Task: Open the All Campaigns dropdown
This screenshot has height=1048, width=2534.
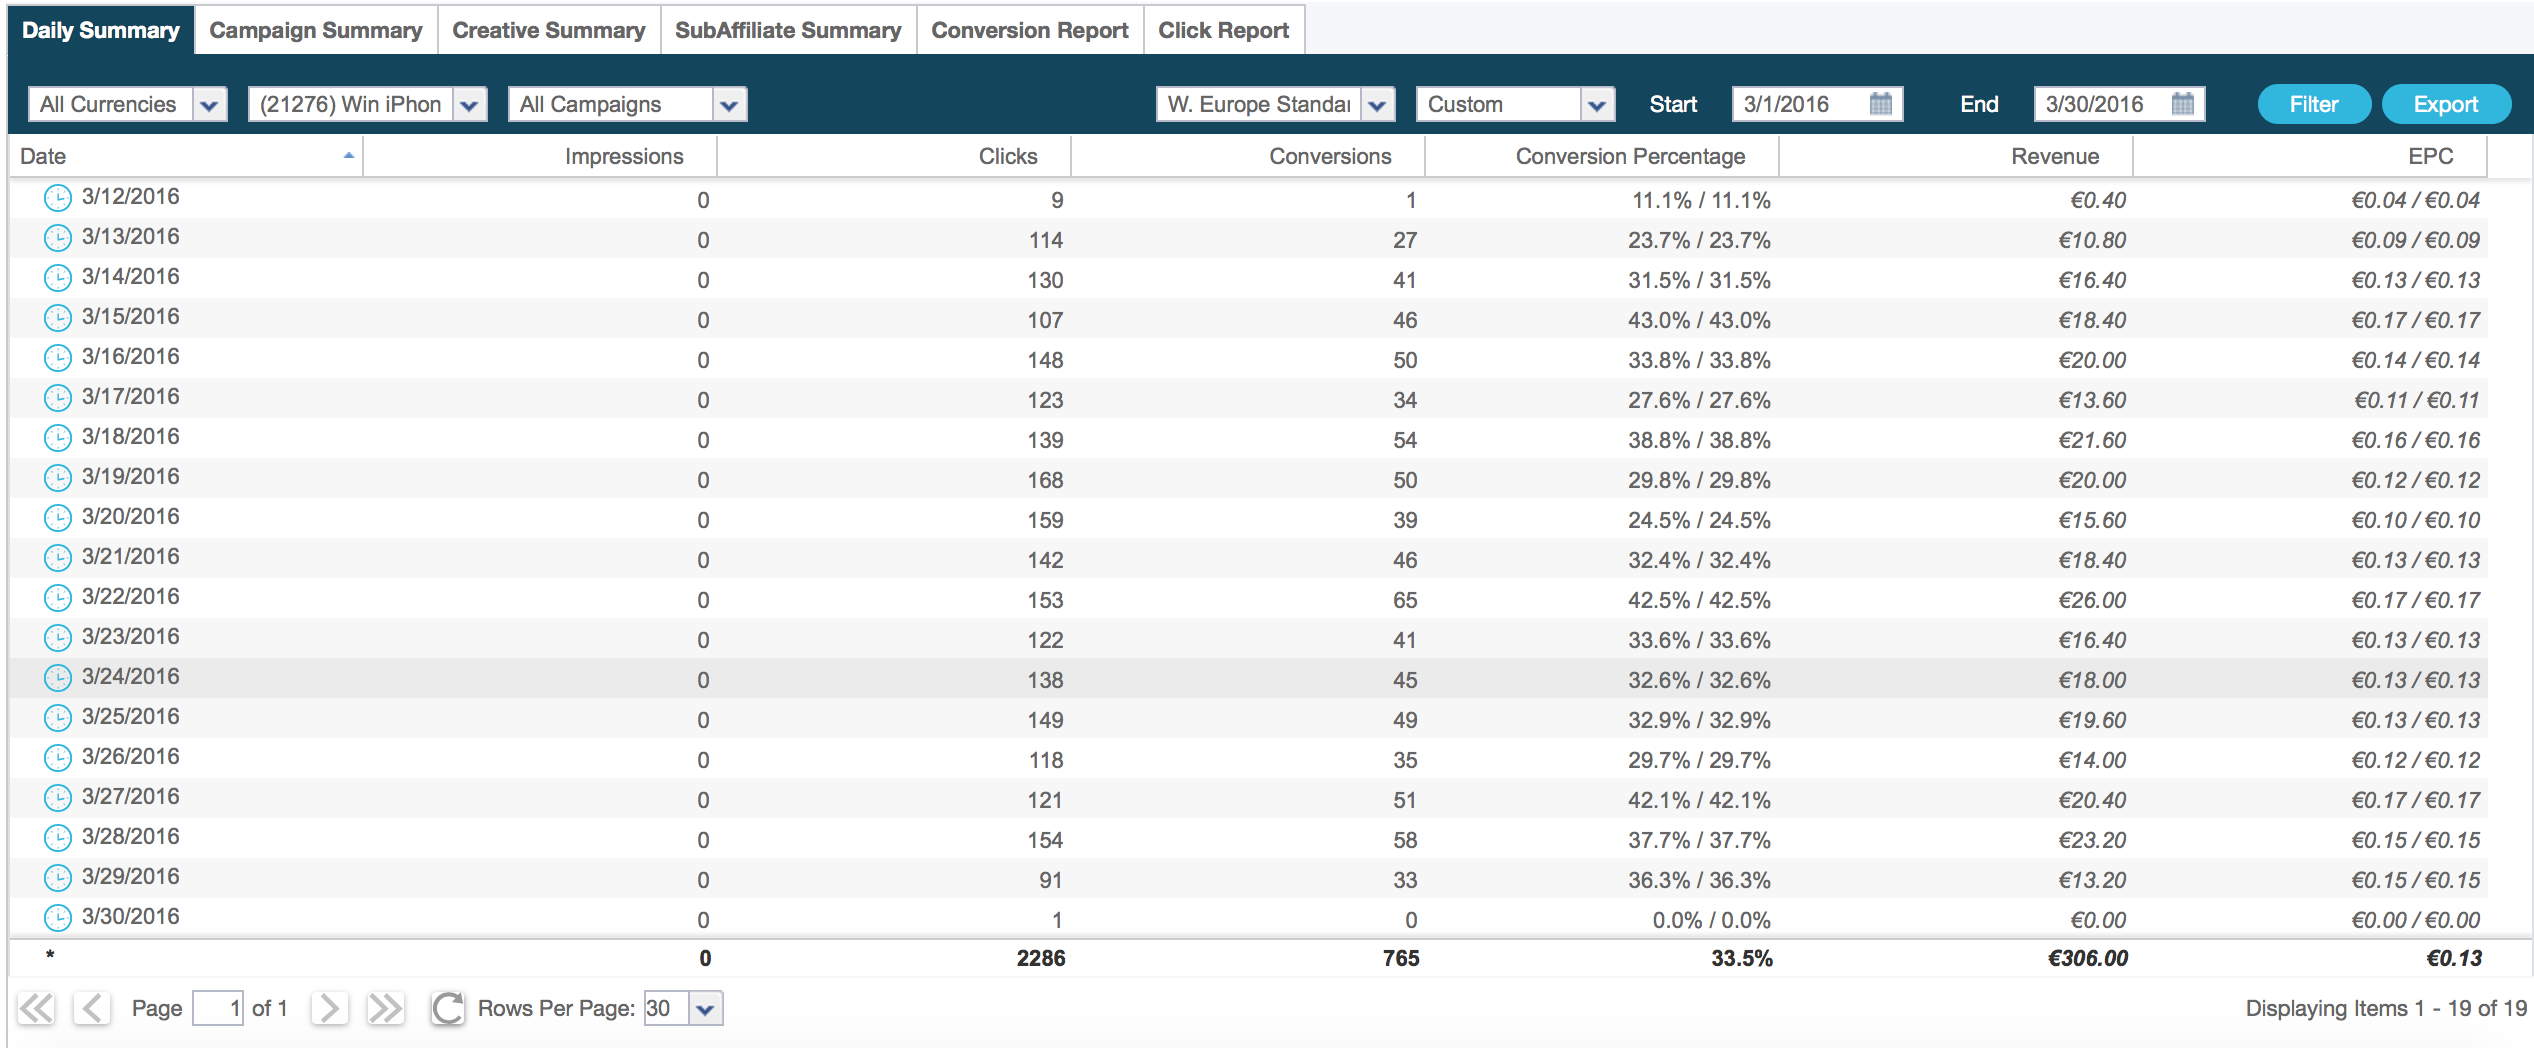Action: pos(729,104)
